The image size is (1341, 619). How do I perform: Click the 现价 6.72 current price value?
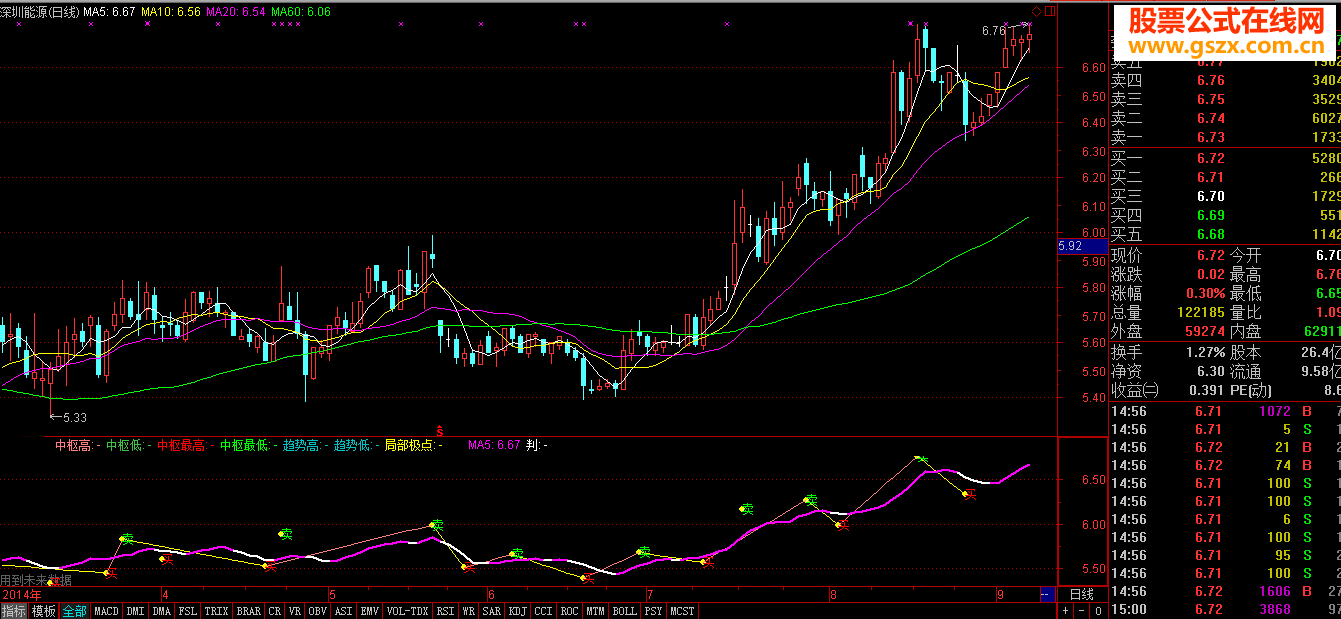pos(1210,255)
